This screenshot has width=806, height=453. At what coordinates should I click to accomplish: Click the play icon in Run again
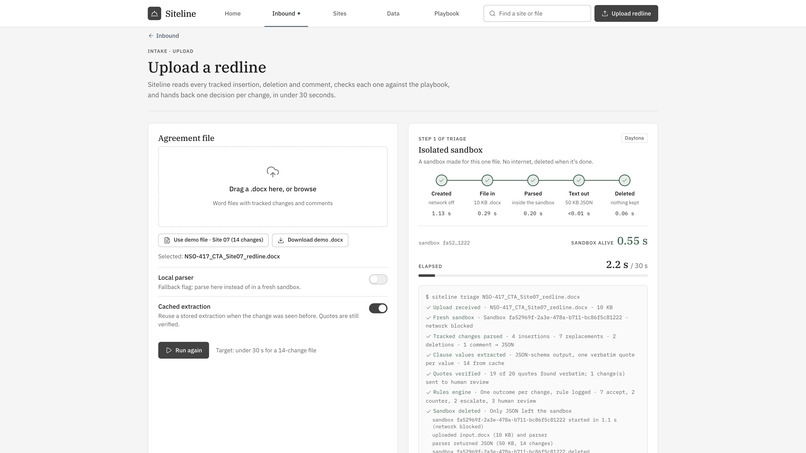169,350
